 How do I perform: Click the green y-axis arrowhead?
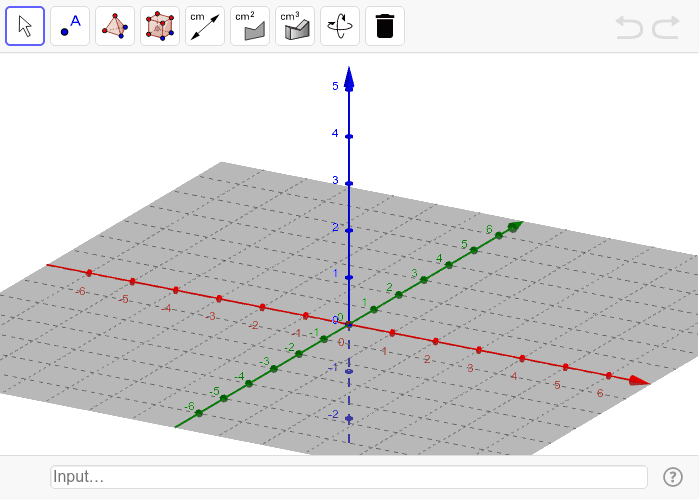point(515,226)
